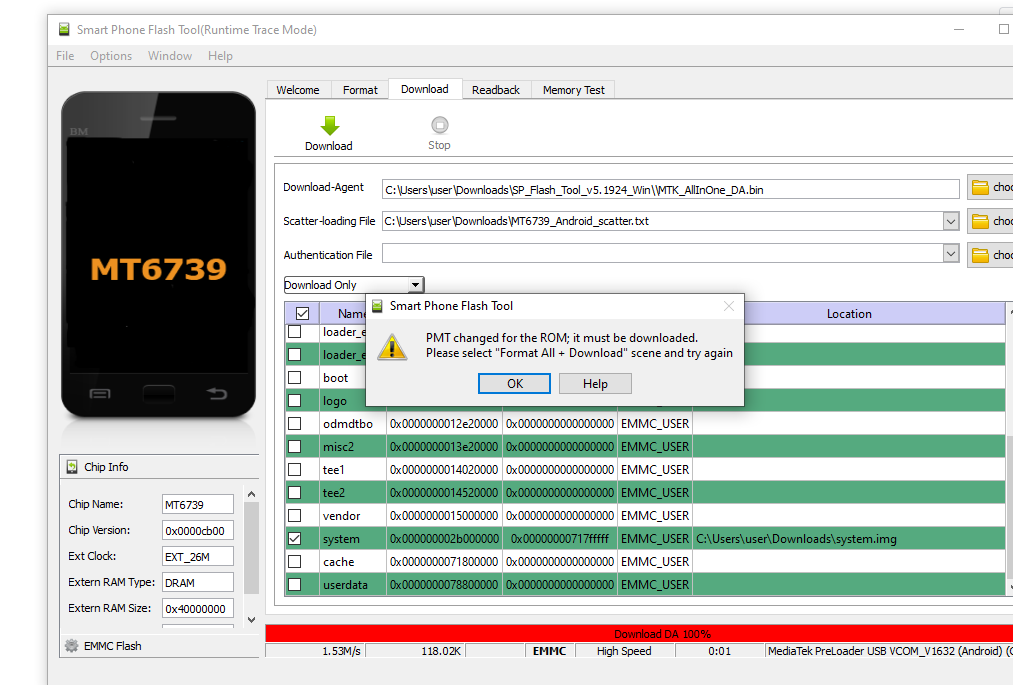Click OK in the PMT dialog
The image size is (1013, 685).
point(514,383)
